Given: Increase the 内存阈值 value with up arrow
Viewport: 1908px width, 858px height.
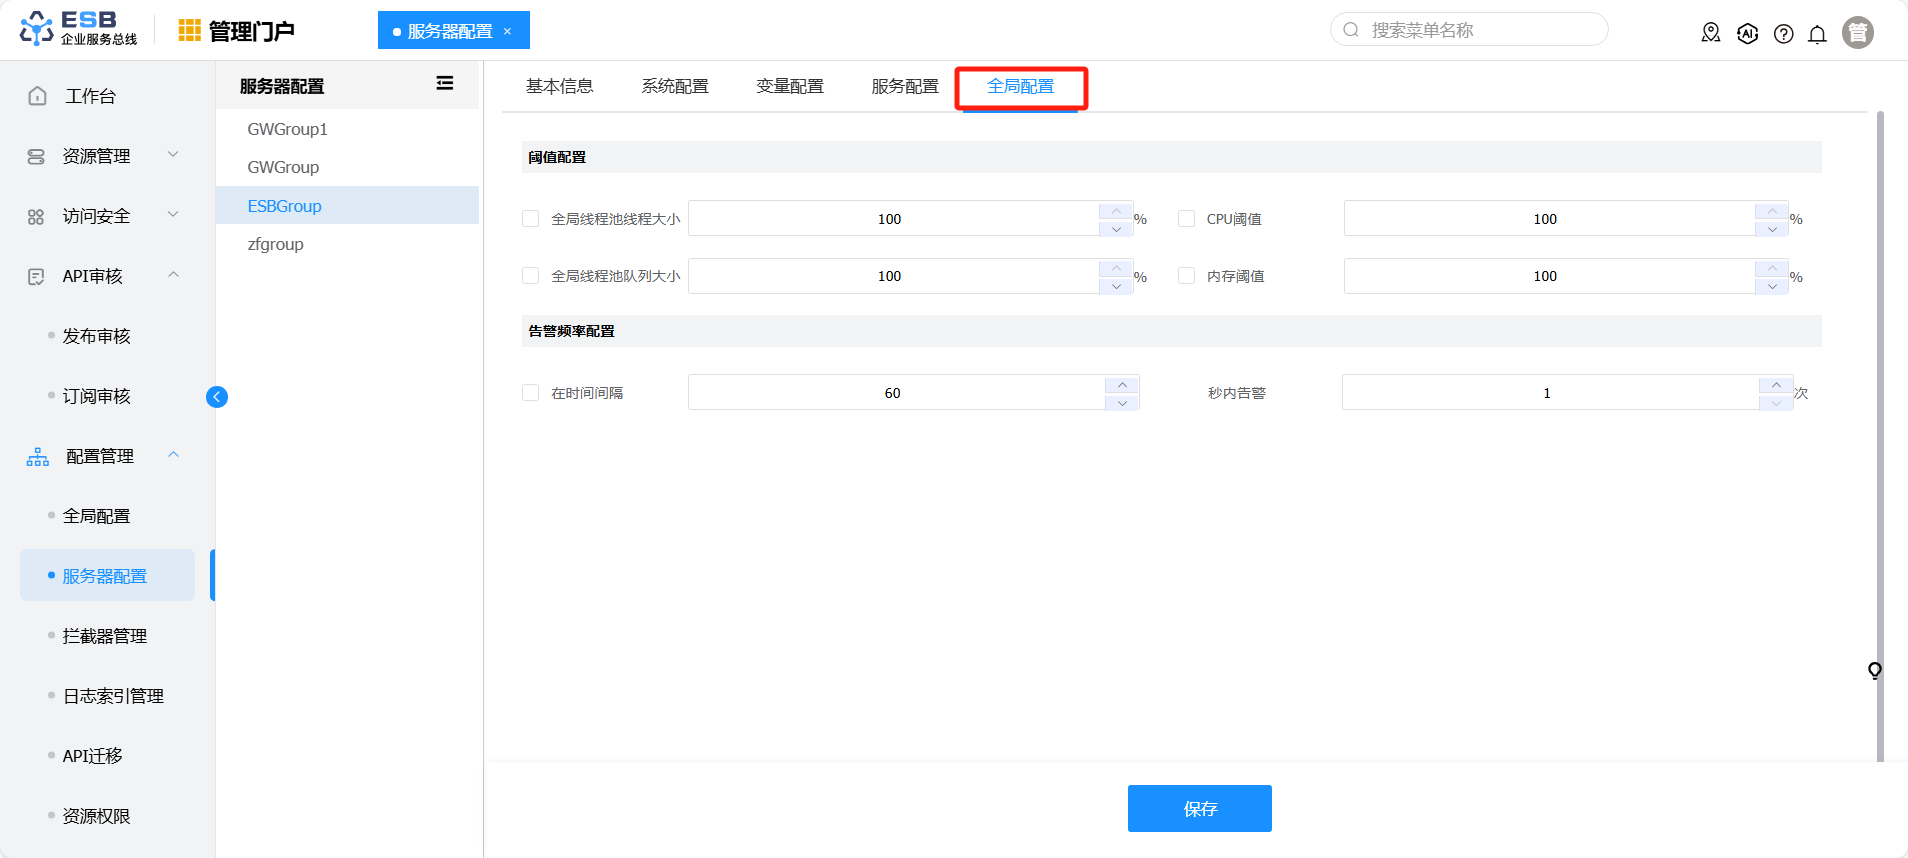Looking at the screenshot, I should 1772,268.
